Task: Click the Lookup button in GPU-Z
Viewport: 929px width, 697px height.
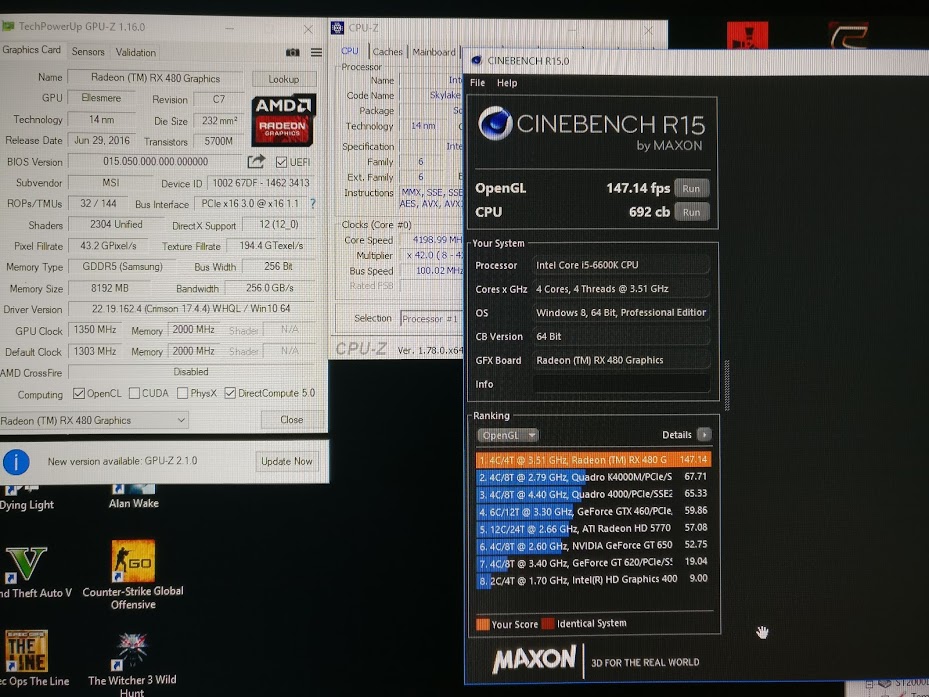Action: [x=284, y=79]
